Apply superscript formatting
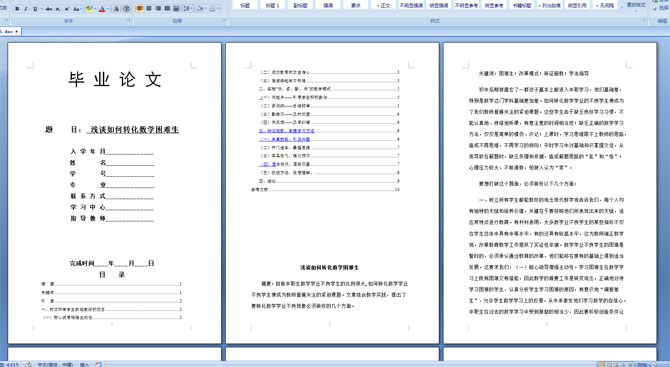Viewport: 670px width, 367px height. (67, 9)
